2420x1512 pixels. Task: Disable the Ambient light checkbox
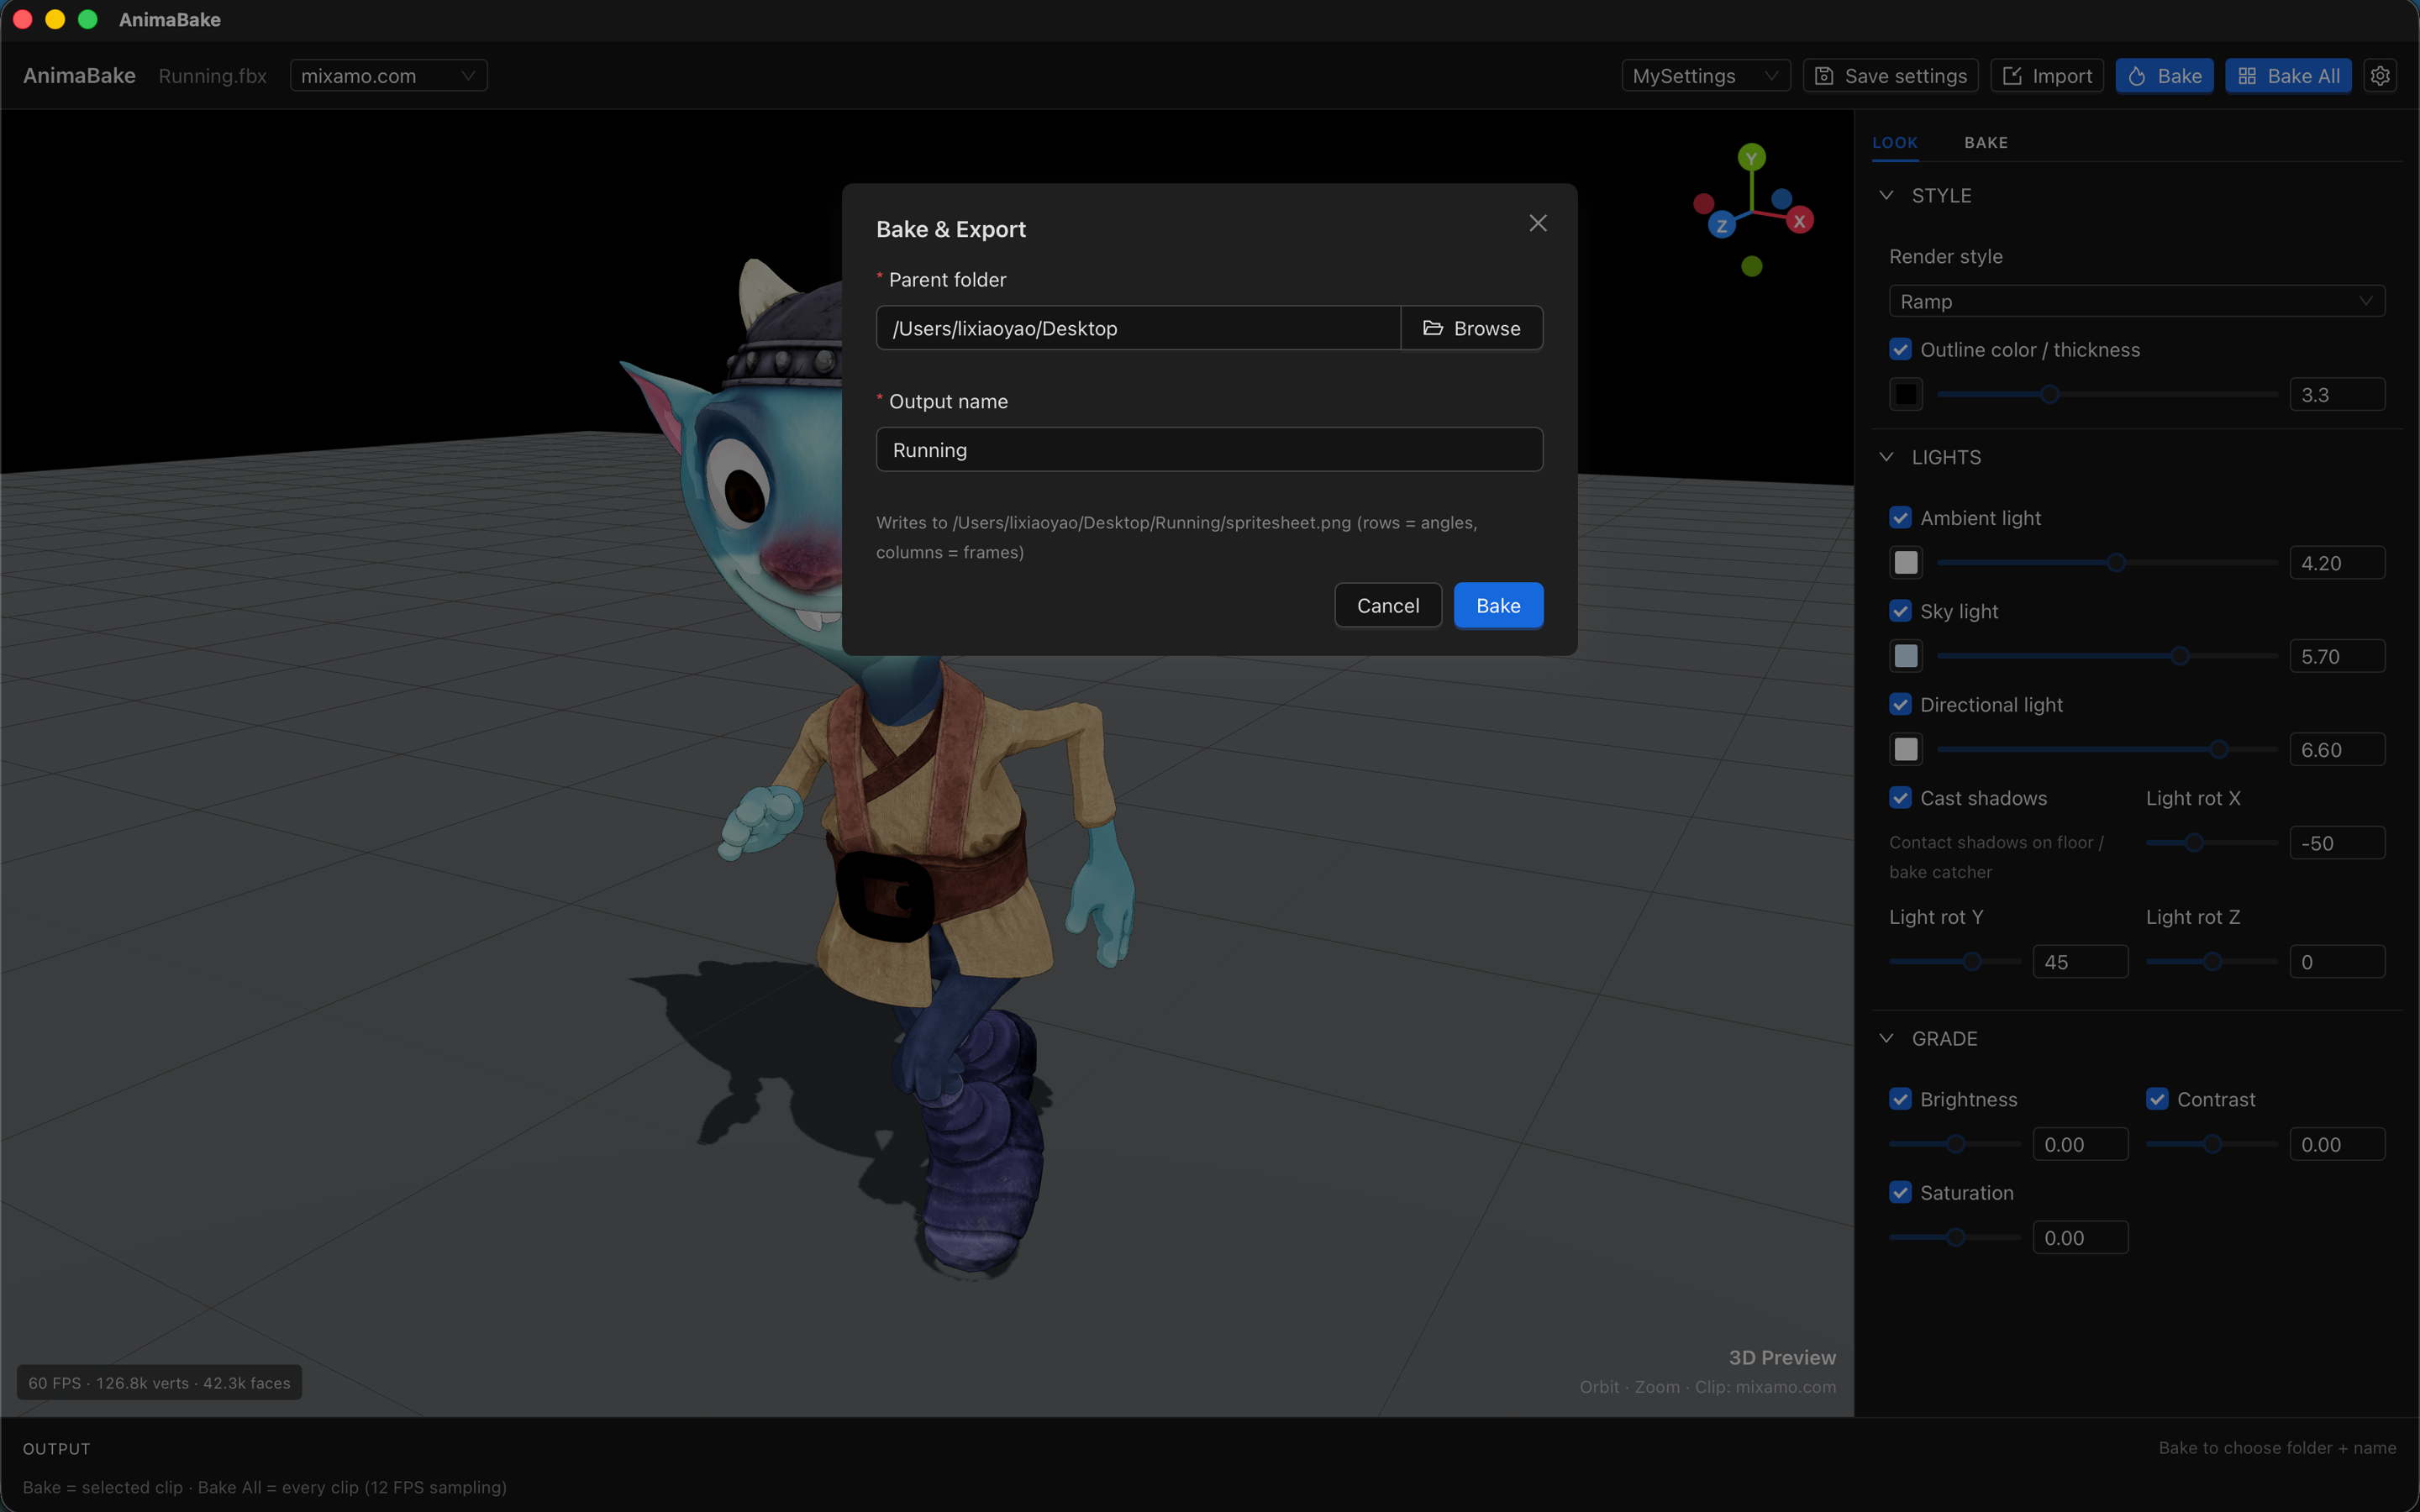pos(1900,518)
